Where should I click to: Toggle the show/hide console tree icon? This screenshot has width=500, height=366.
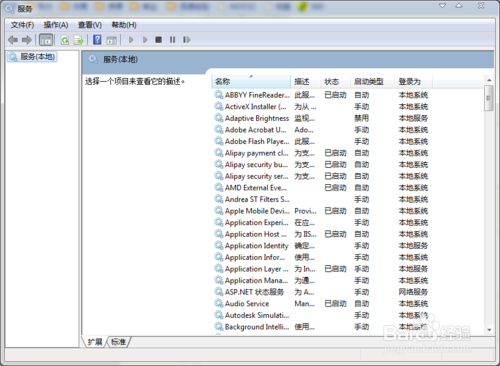46,40
